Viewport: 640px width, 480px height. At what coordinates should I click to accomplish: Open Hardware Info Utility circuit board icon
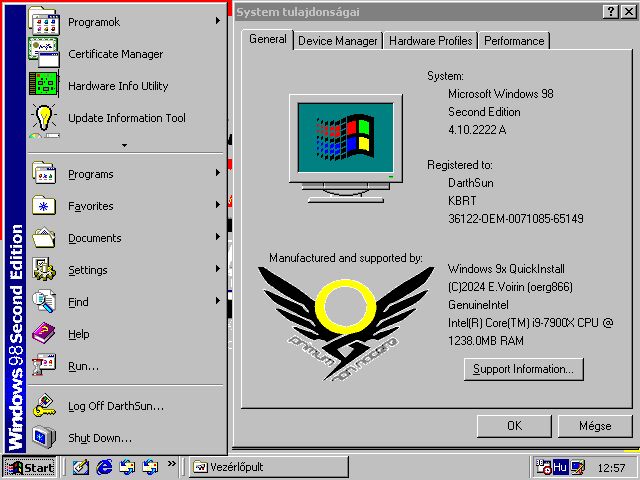(x=44, y=85)
